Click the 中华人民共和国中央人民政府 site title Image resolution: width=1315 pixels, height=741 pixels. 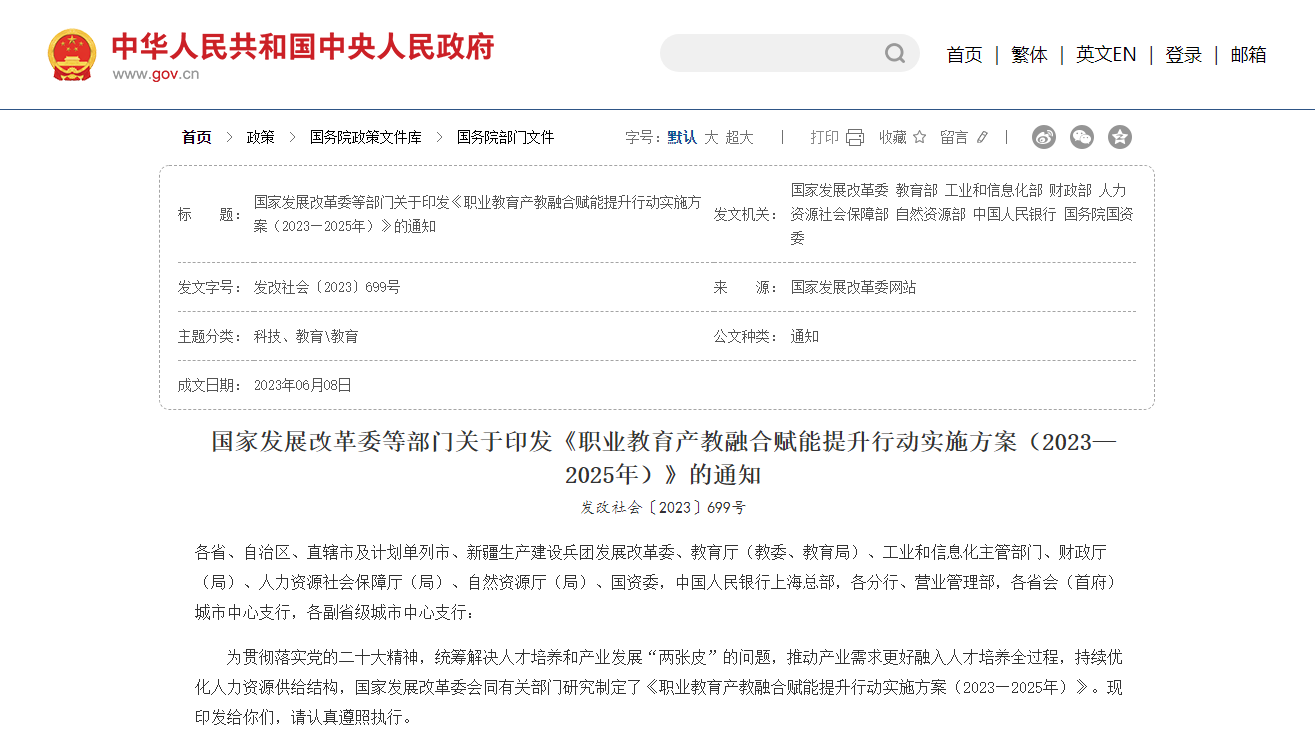point(303,46)
